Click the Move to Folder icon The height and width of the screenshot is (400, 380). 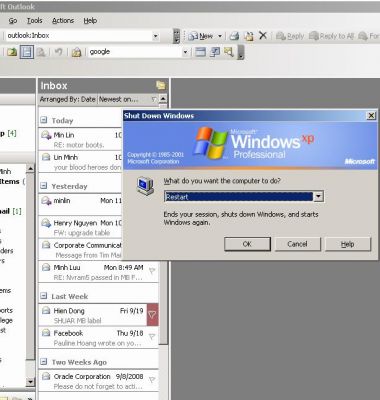[x=249, y=36]
